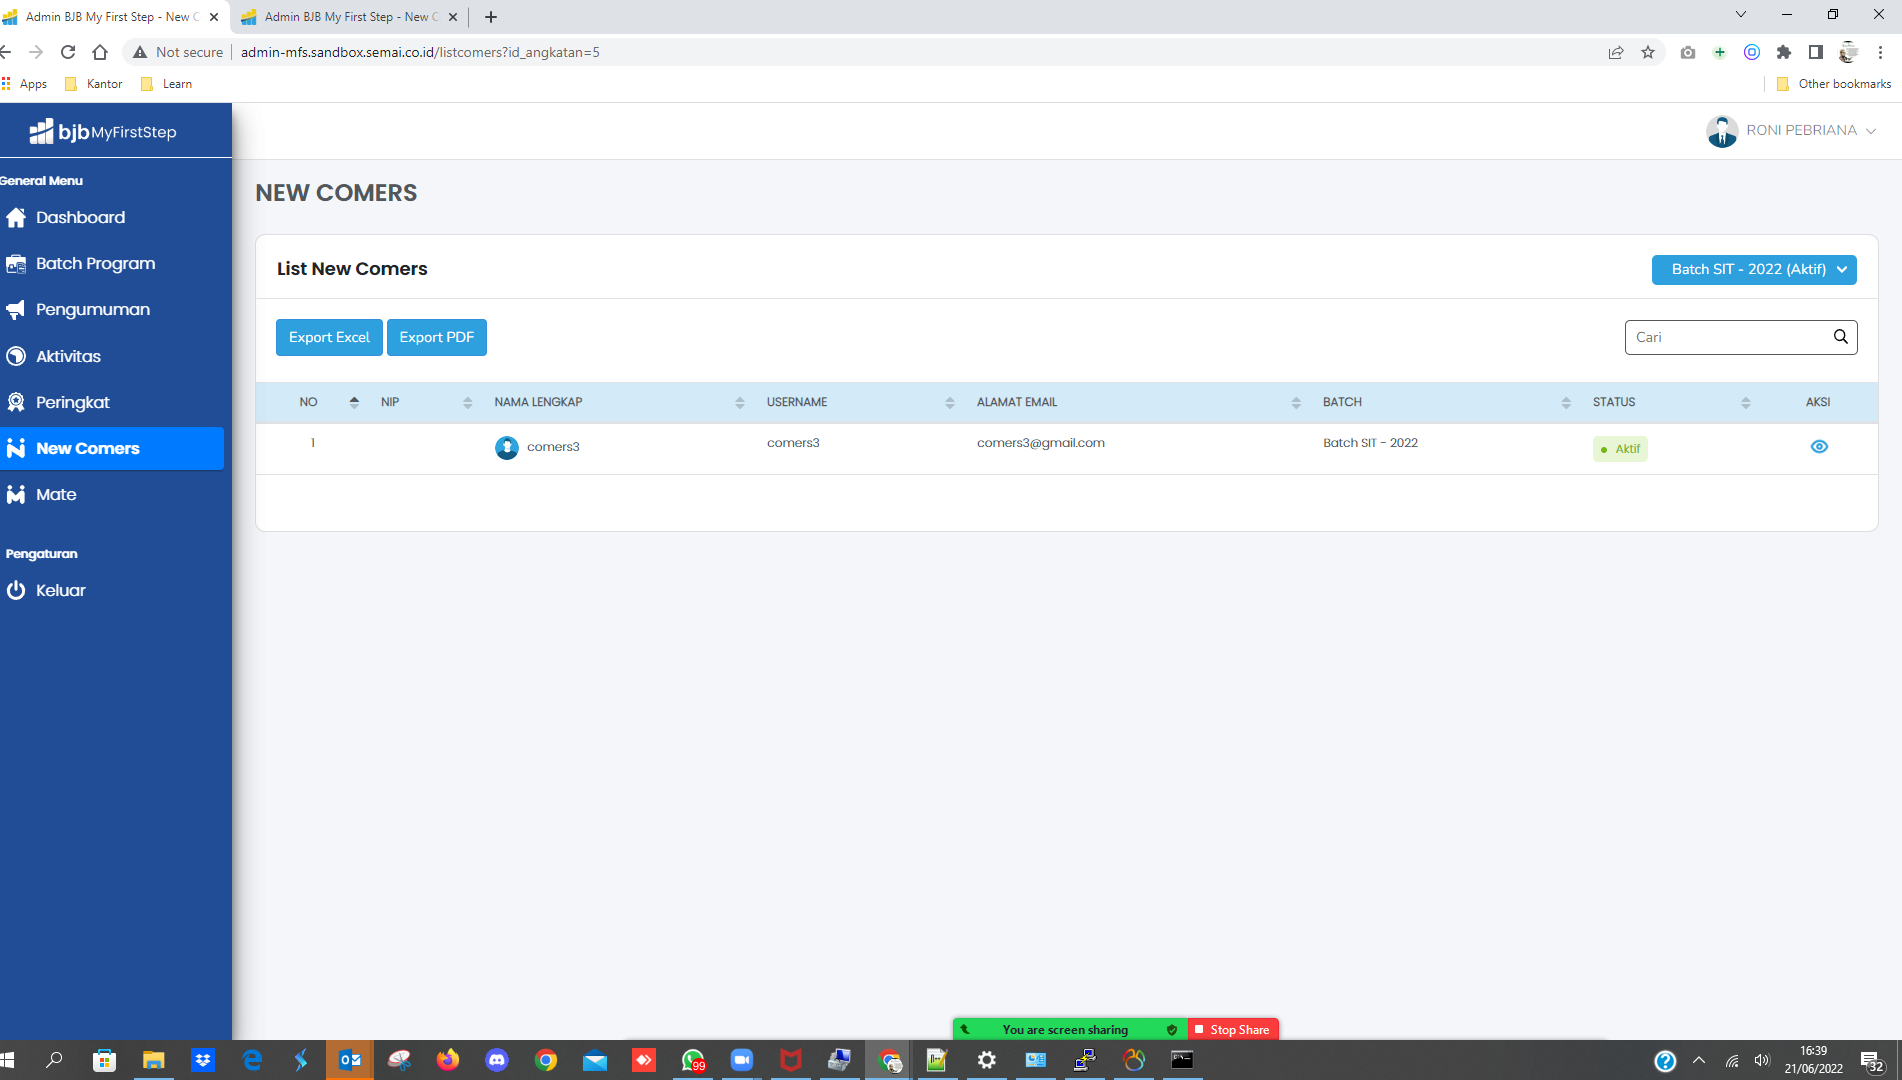Open the Mate sidebar menu
The height and width of the screenshot is (1080, 1902).
42,494
